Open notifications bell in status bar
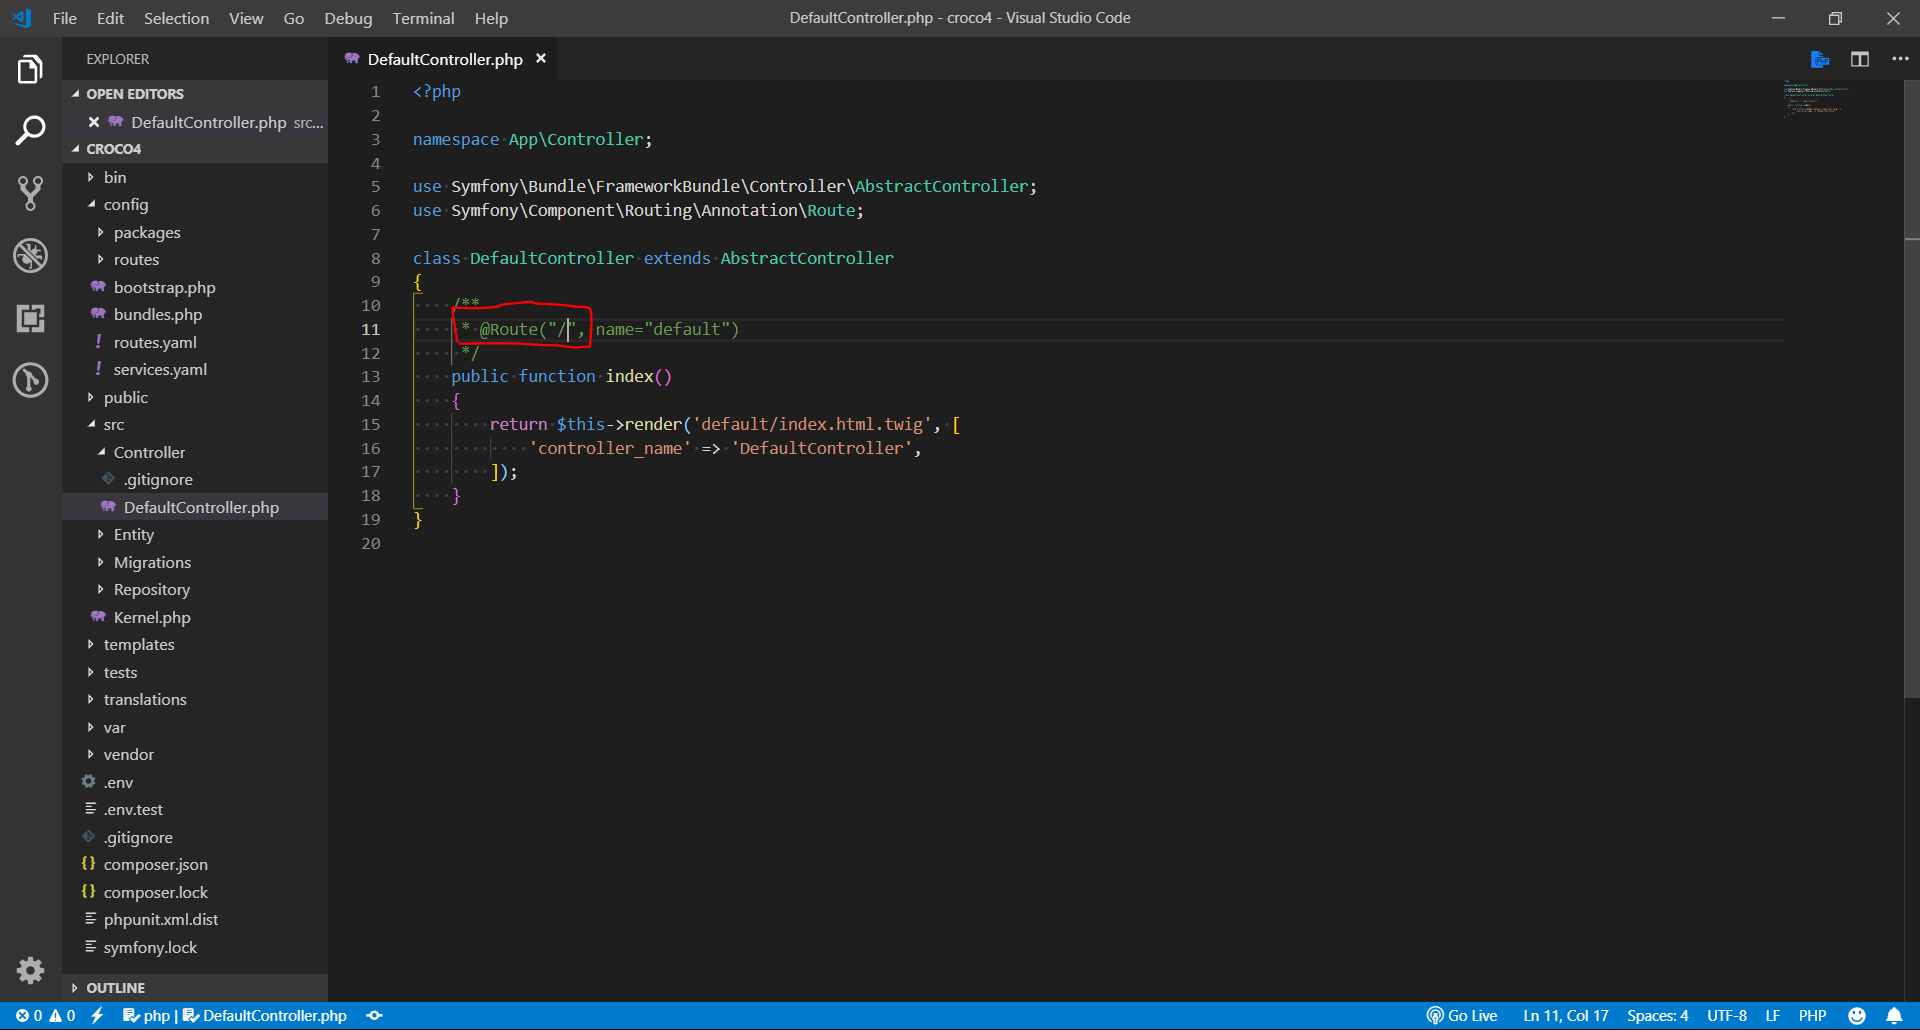 pyautogui.click(x=1894, y=1016)
